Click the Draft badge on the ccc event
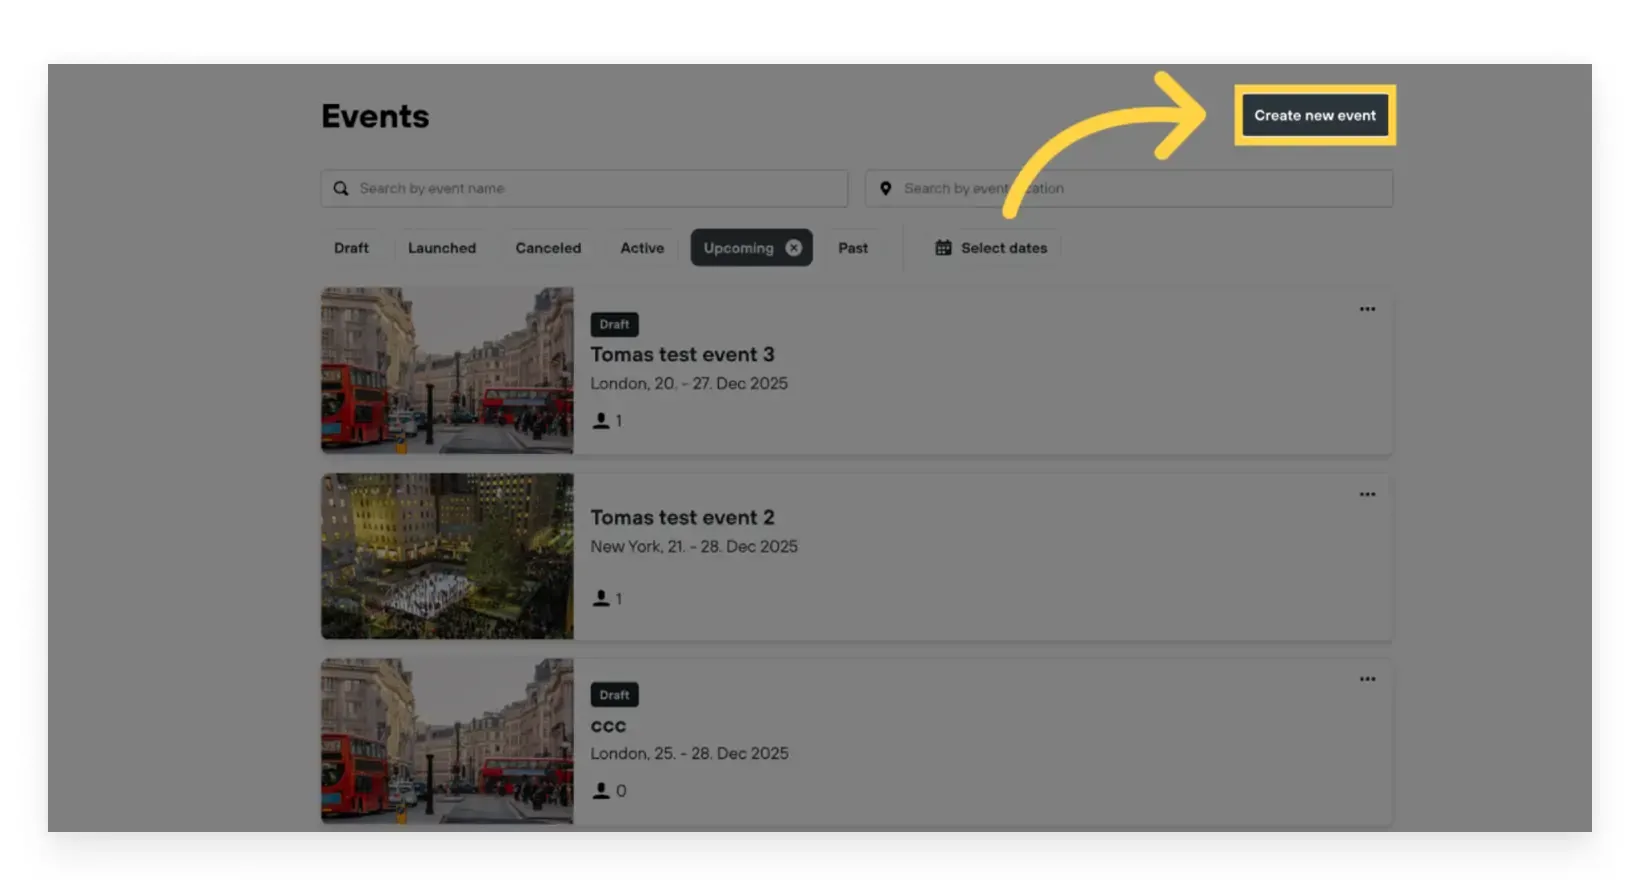 point(614,695)
